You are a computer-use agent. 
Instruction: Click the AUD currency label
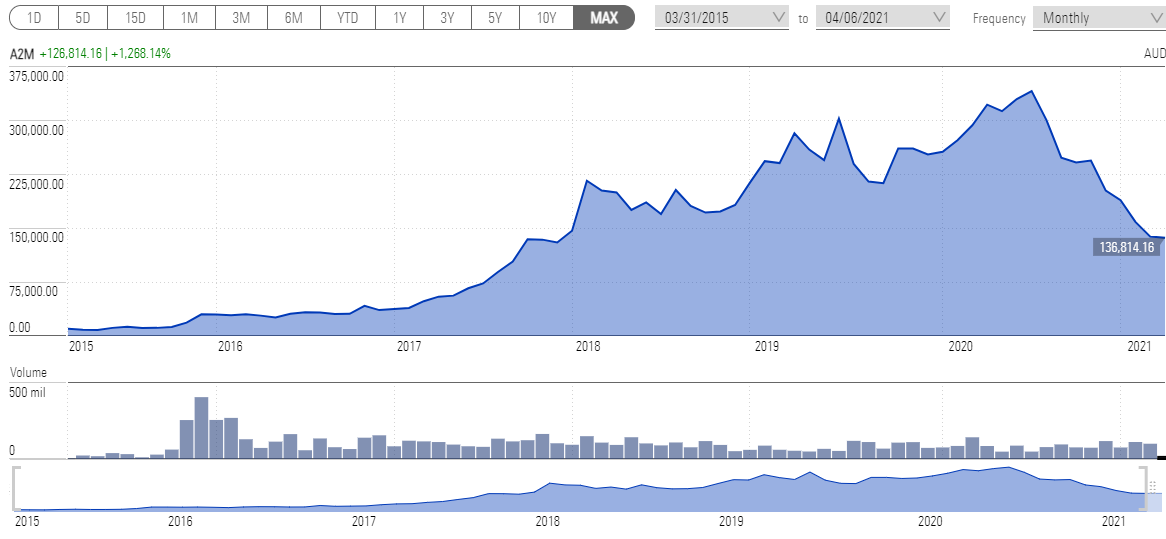[x=1155, y=54]
